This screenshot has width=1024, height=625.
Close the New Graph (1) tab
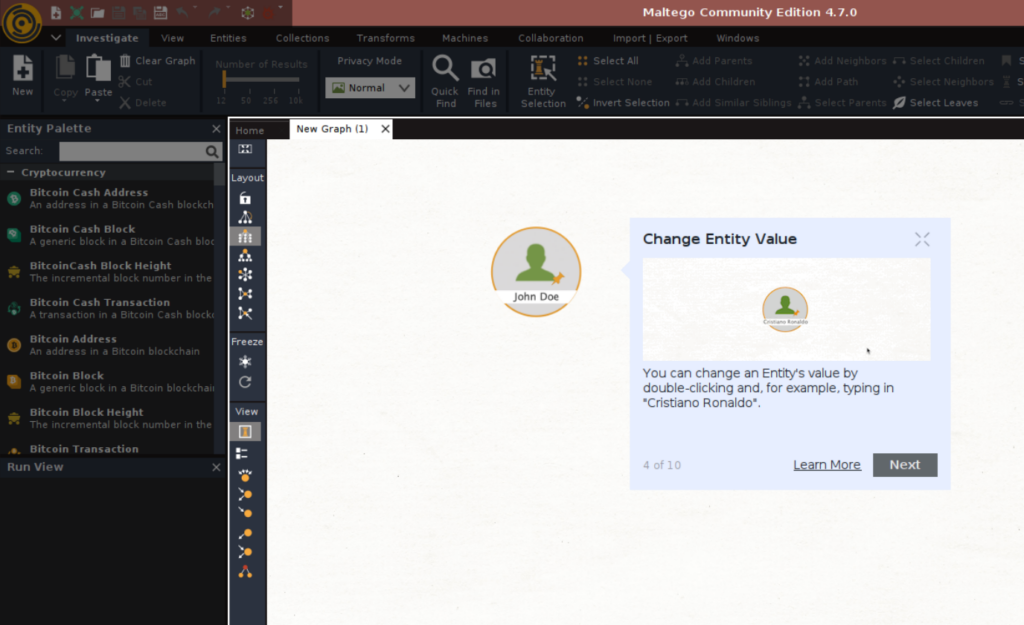[x=385, y=129]
